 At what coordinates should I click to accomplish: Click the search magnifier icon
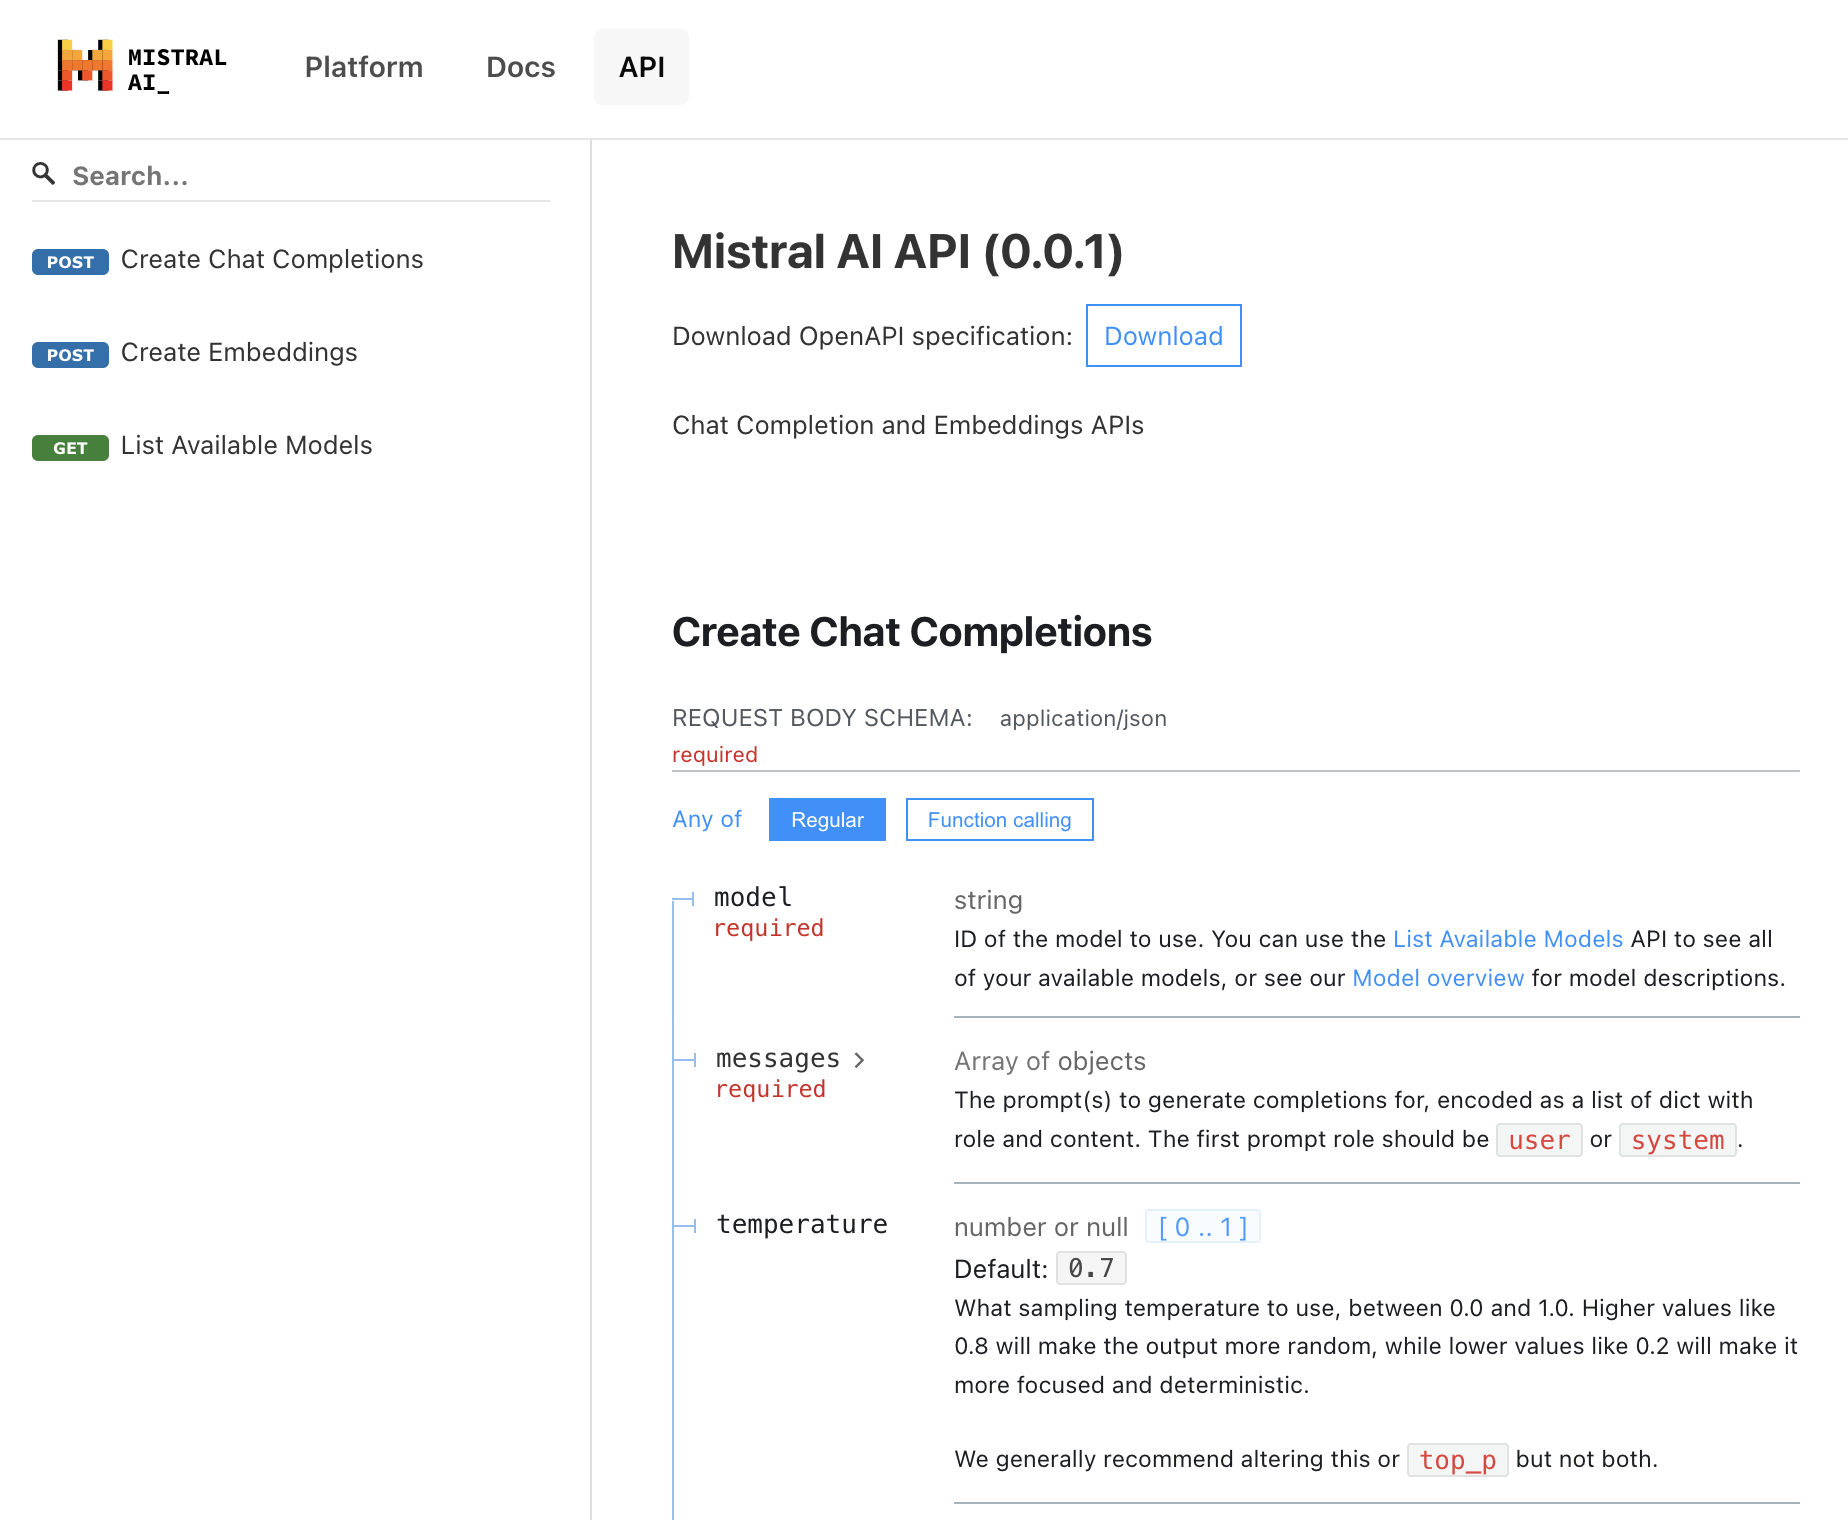43,174
